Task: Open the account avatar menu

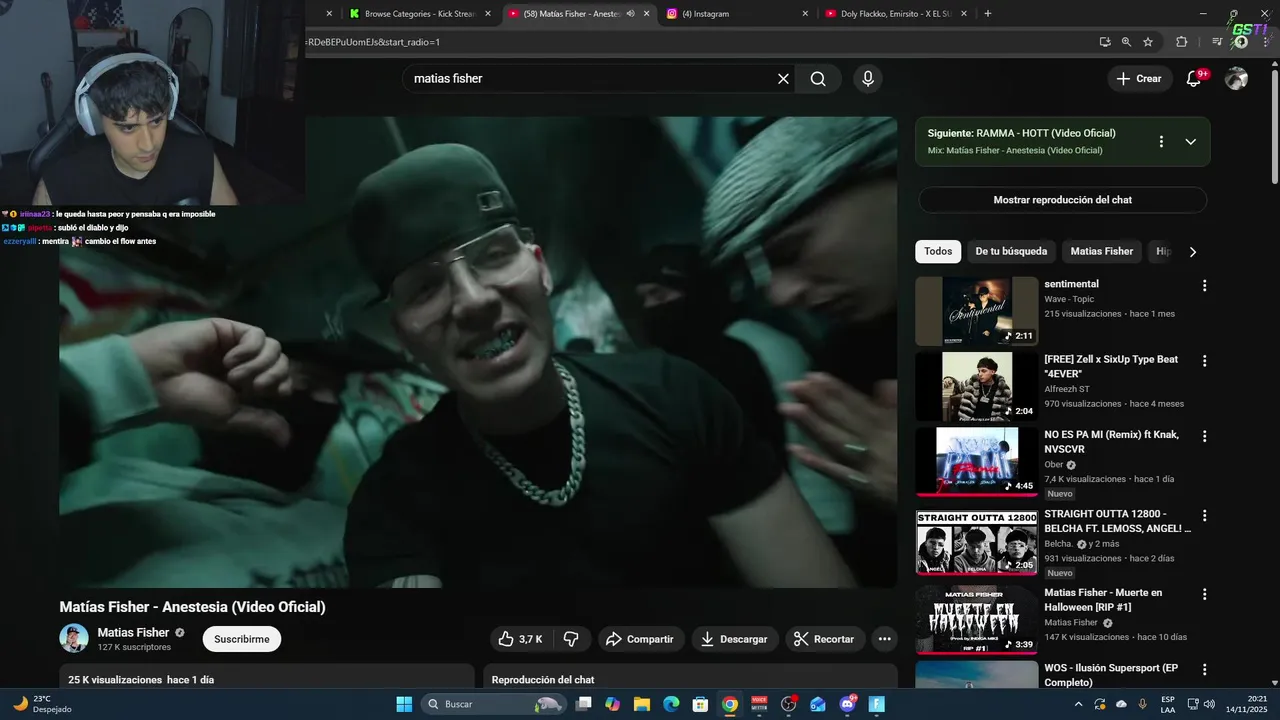Action: [1237, 79]
